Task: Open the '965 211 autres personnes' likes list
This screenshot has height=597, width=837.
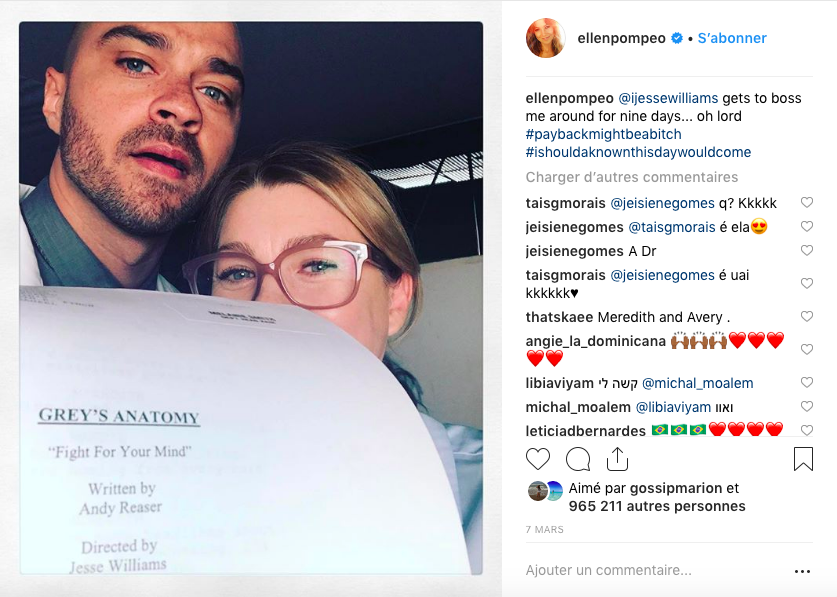Action: 657,506
